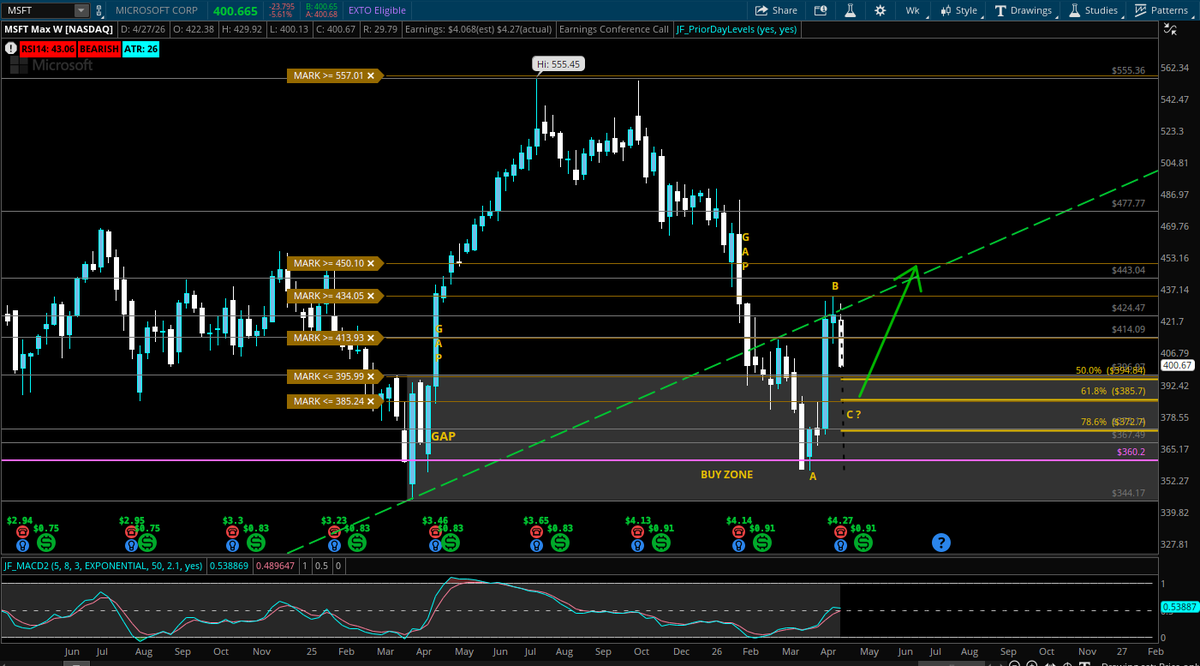Click the dividend dollar icon beside $3.3 earnings
The image size is (1200, 666).
pyautogui.click(x=257, y=542)
